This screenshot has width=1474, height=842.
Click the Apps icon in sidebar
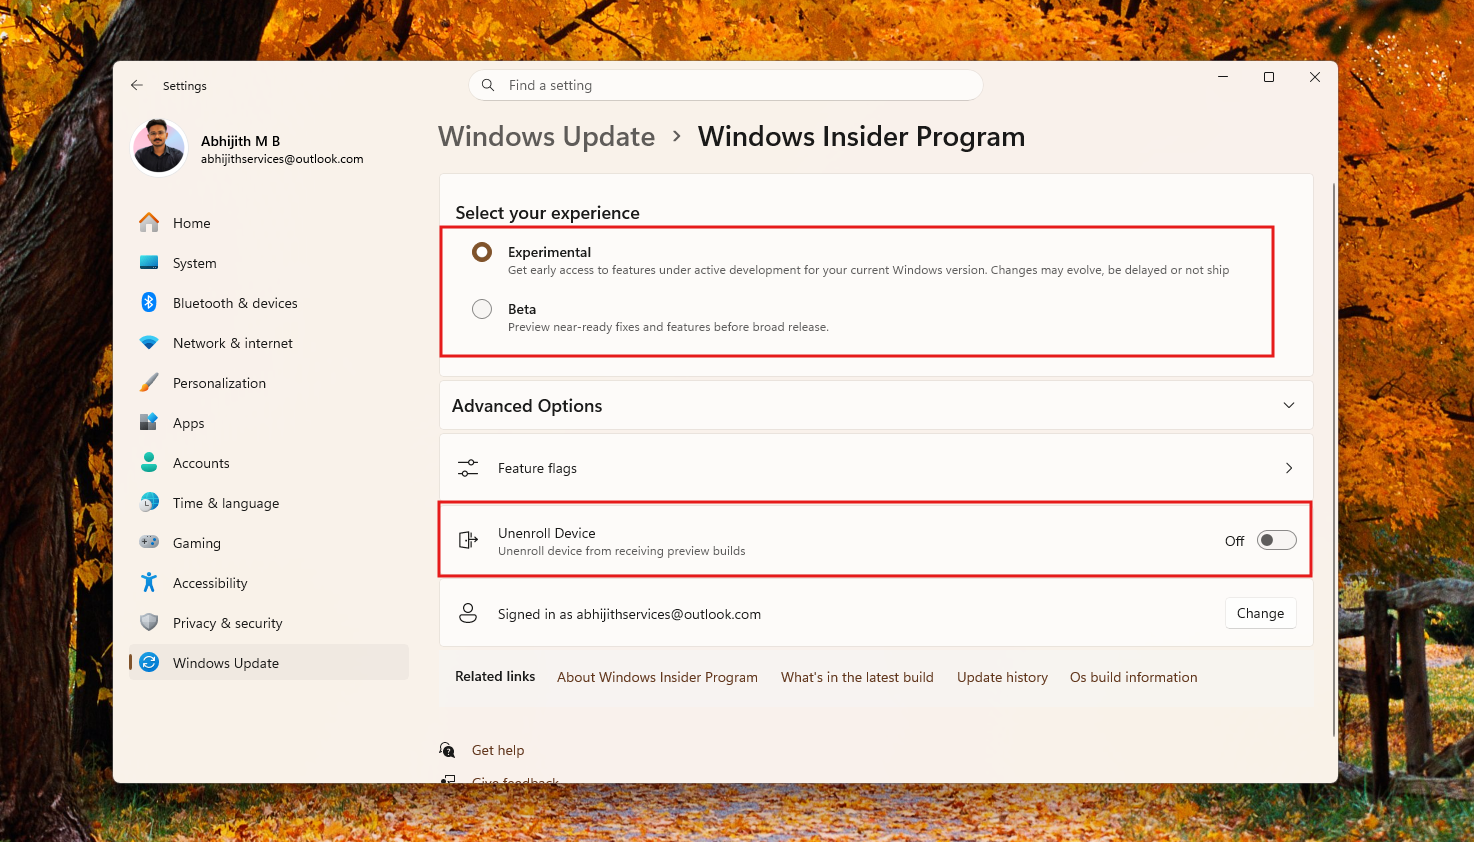pyautogui.click(x=149, y=422)
